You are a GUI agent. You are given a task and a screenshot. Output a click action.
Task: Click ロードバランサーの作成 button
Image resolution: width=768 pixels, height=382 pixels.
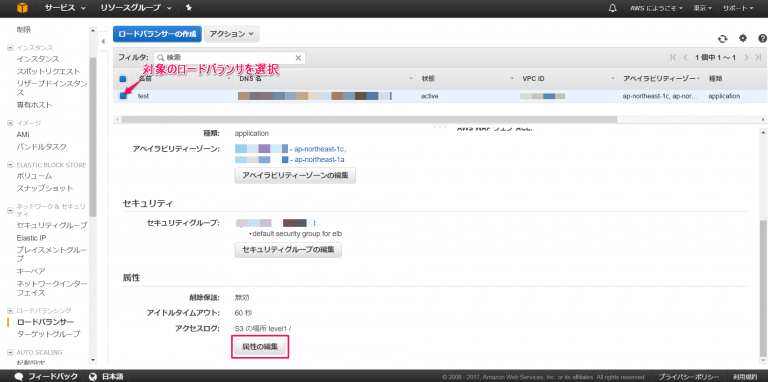click(x=157, y=34)
